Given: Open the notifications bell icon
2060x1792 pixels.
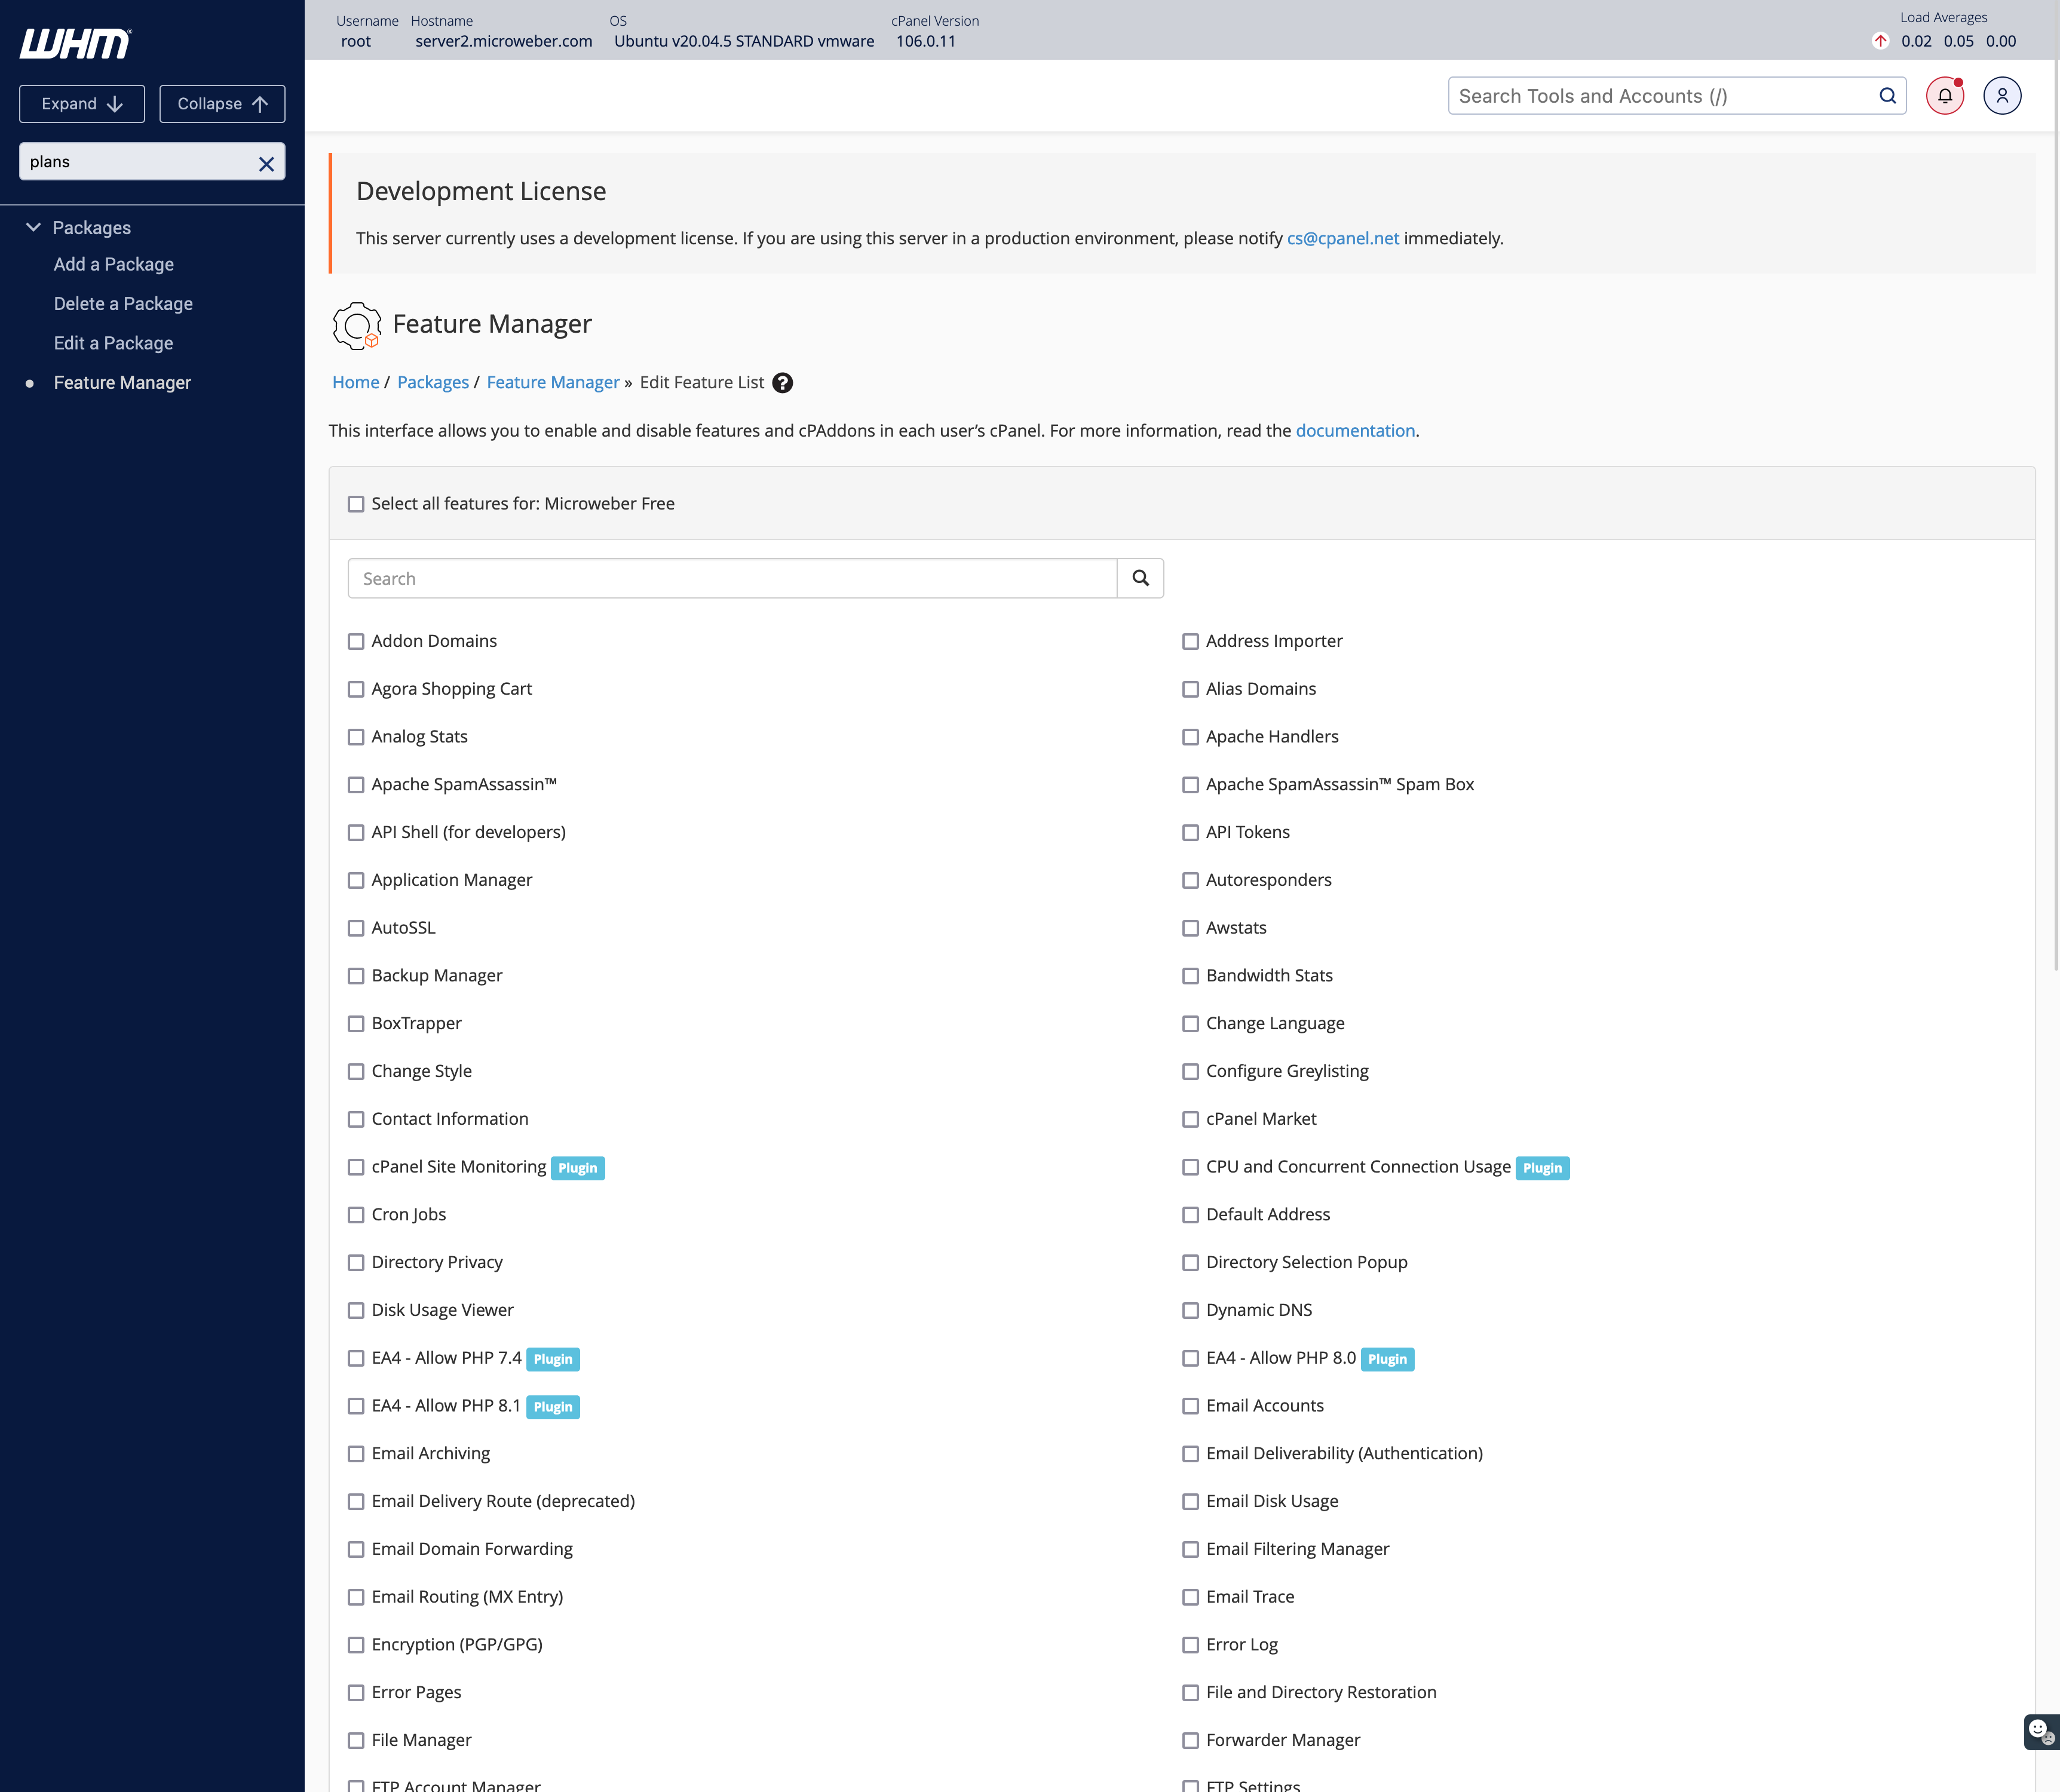Looking at the screenshot, I should click(1945, 96).
